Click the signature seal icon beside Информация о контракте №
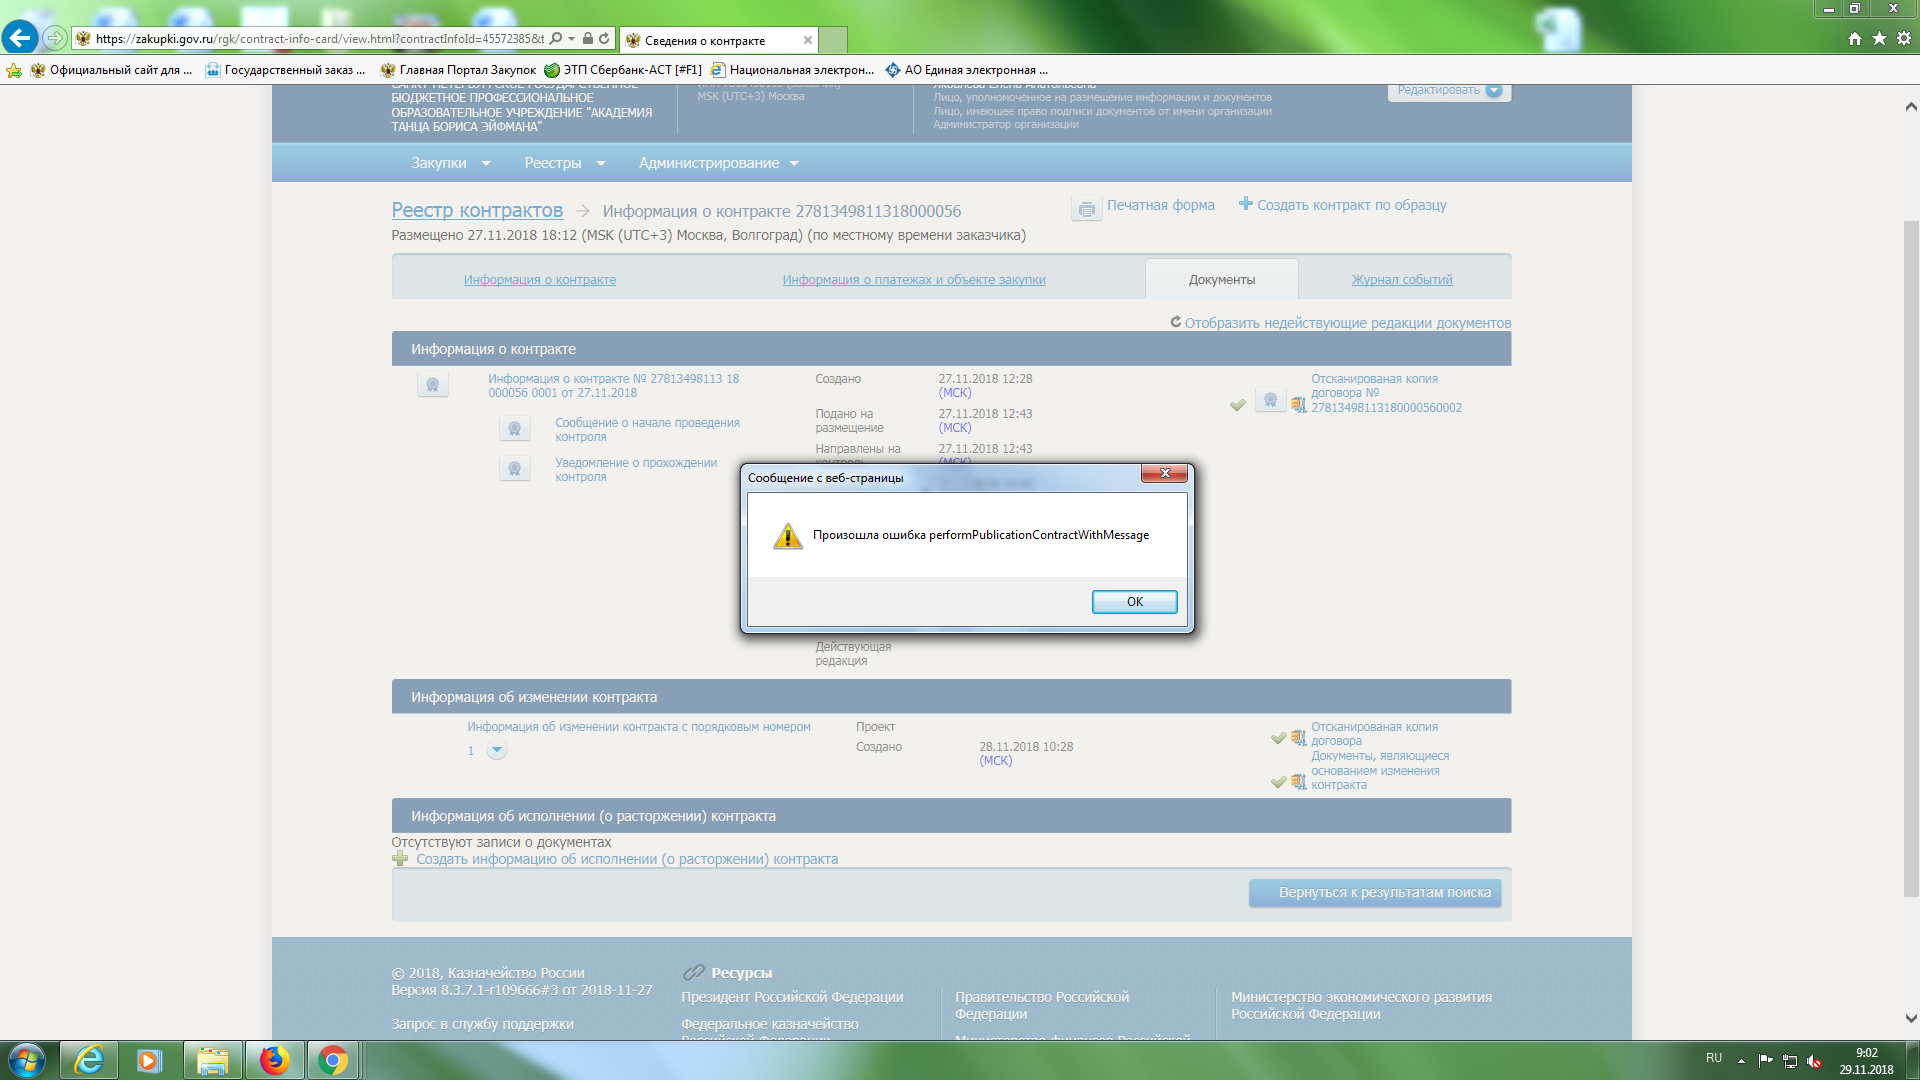This screenshot has width=1920, height=1080. tap(432, 385)
